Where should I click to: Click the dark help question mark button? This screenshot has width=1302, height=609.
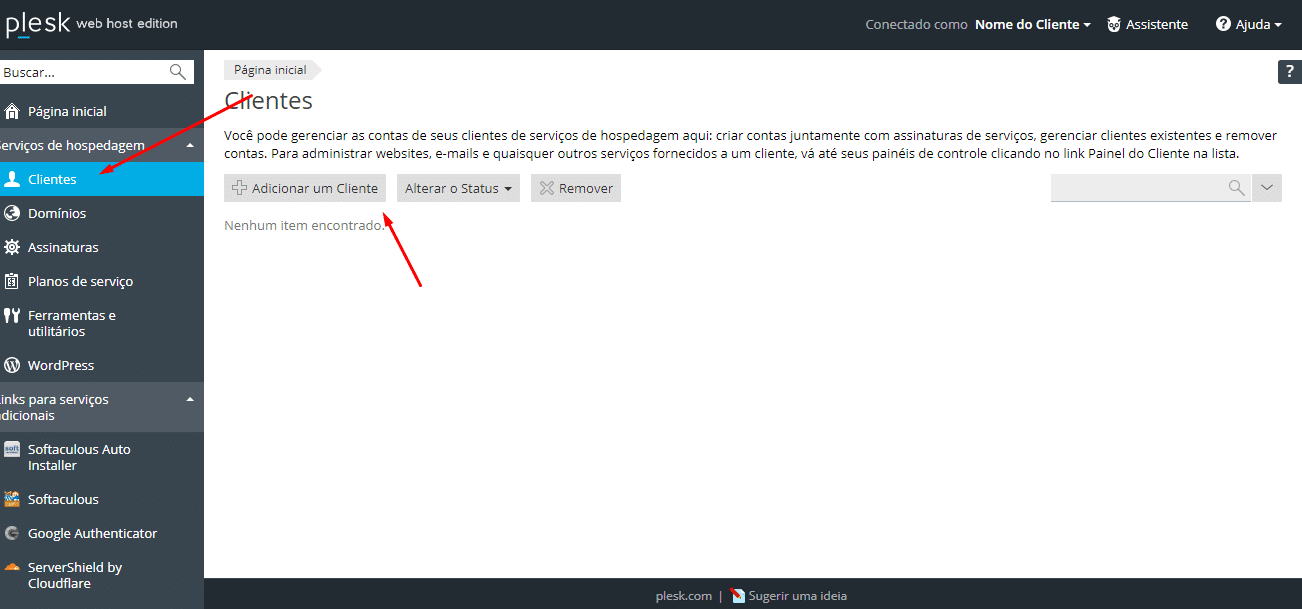point(1290,72)
